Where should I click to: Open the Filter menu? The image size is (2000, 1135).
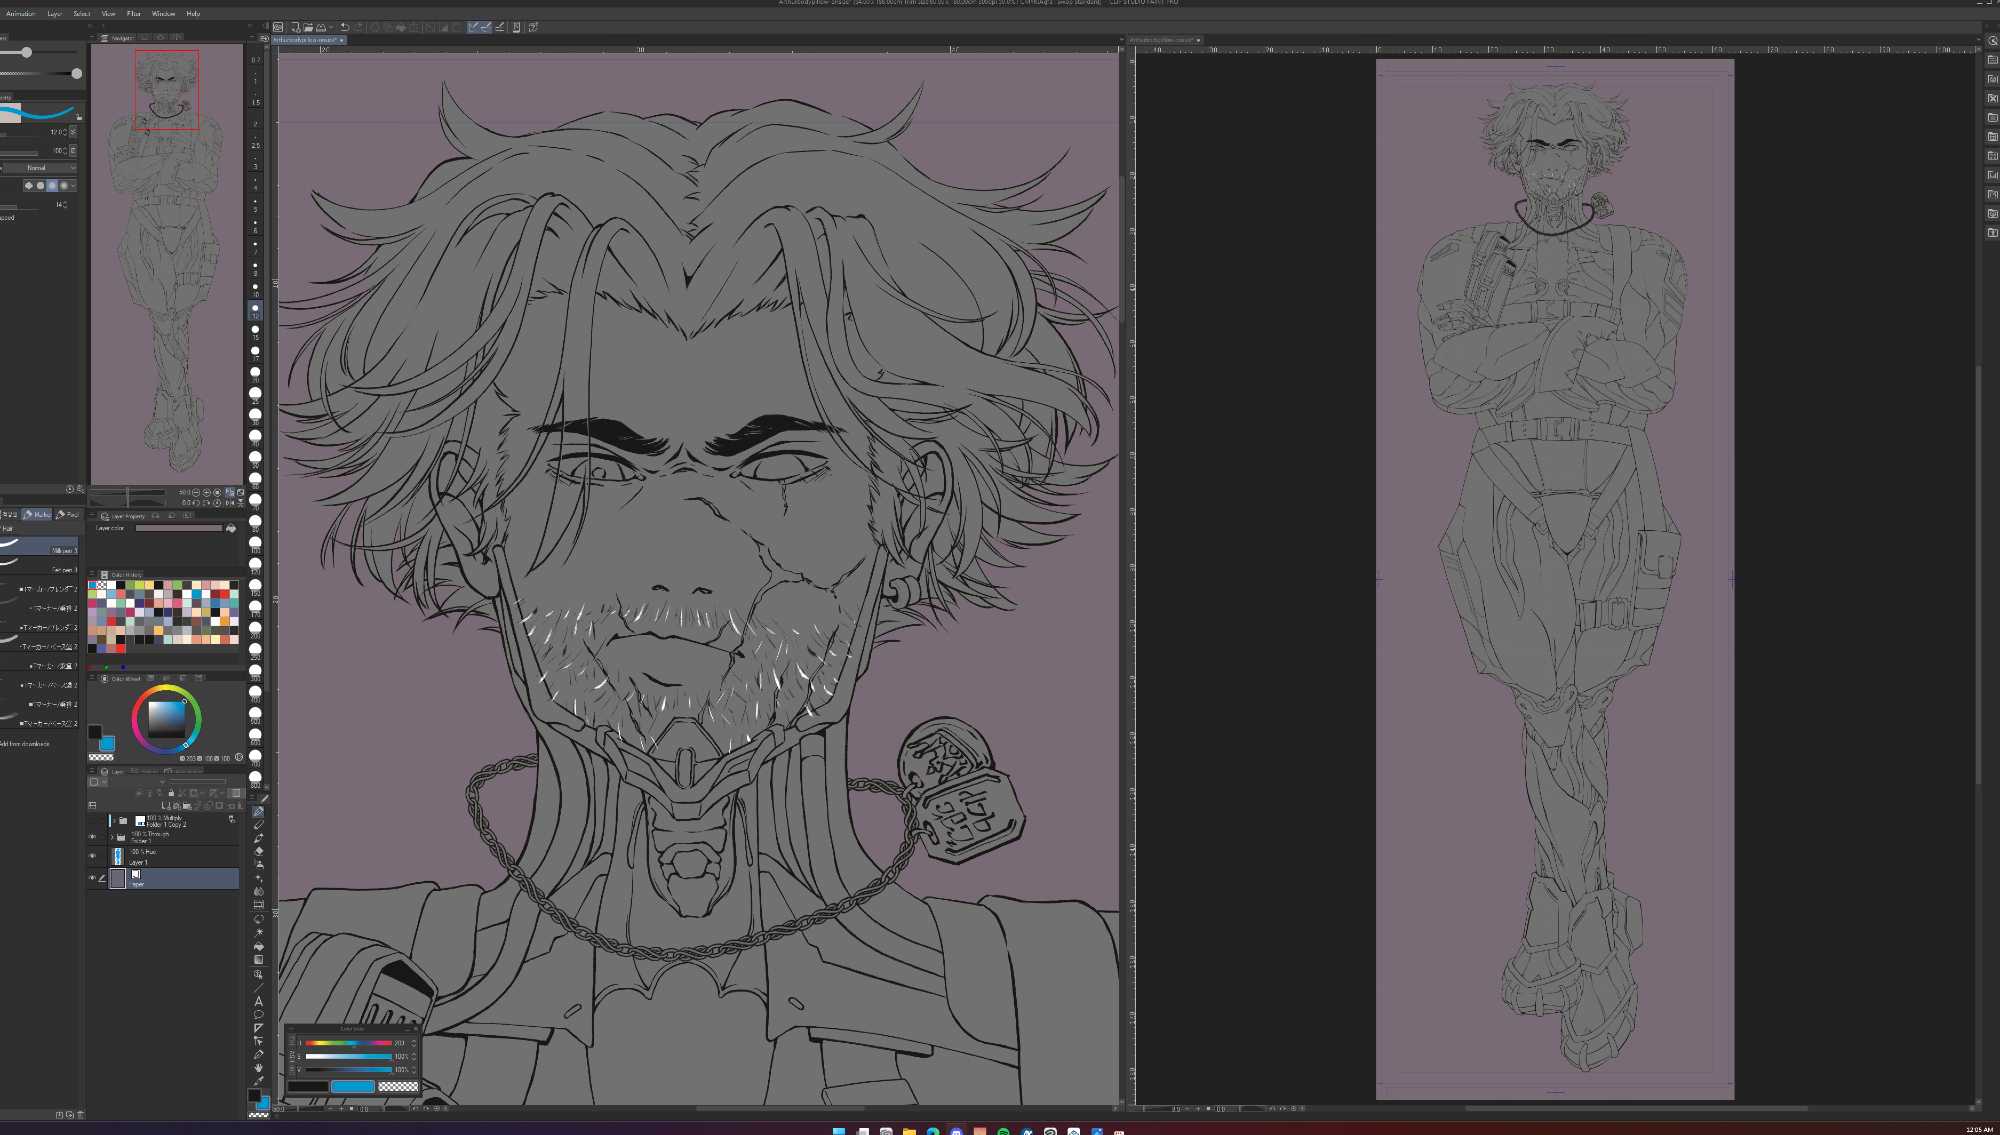pyautogui.click(x=134, y=14)
